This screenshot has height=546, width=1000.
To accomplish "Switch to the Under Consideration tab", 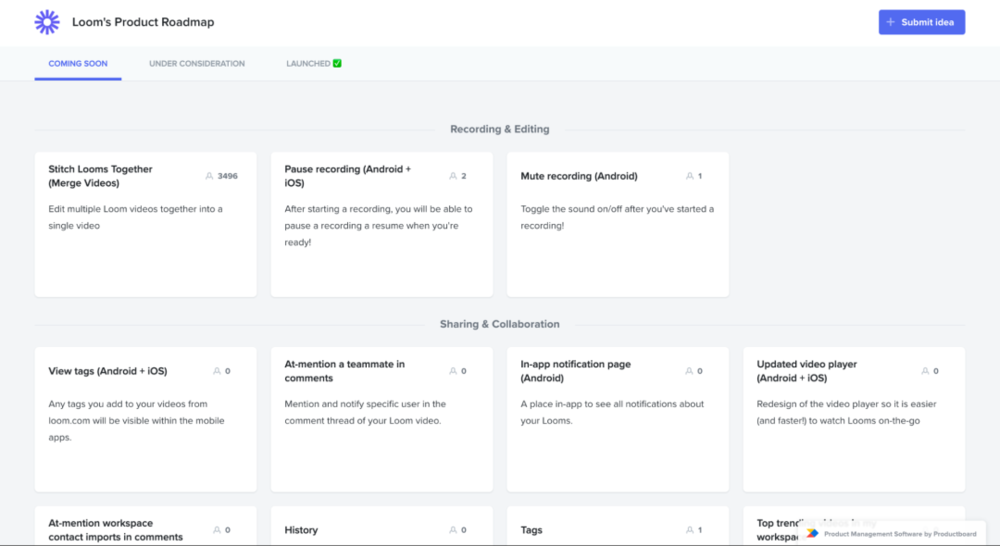I will tap(197, 64).
